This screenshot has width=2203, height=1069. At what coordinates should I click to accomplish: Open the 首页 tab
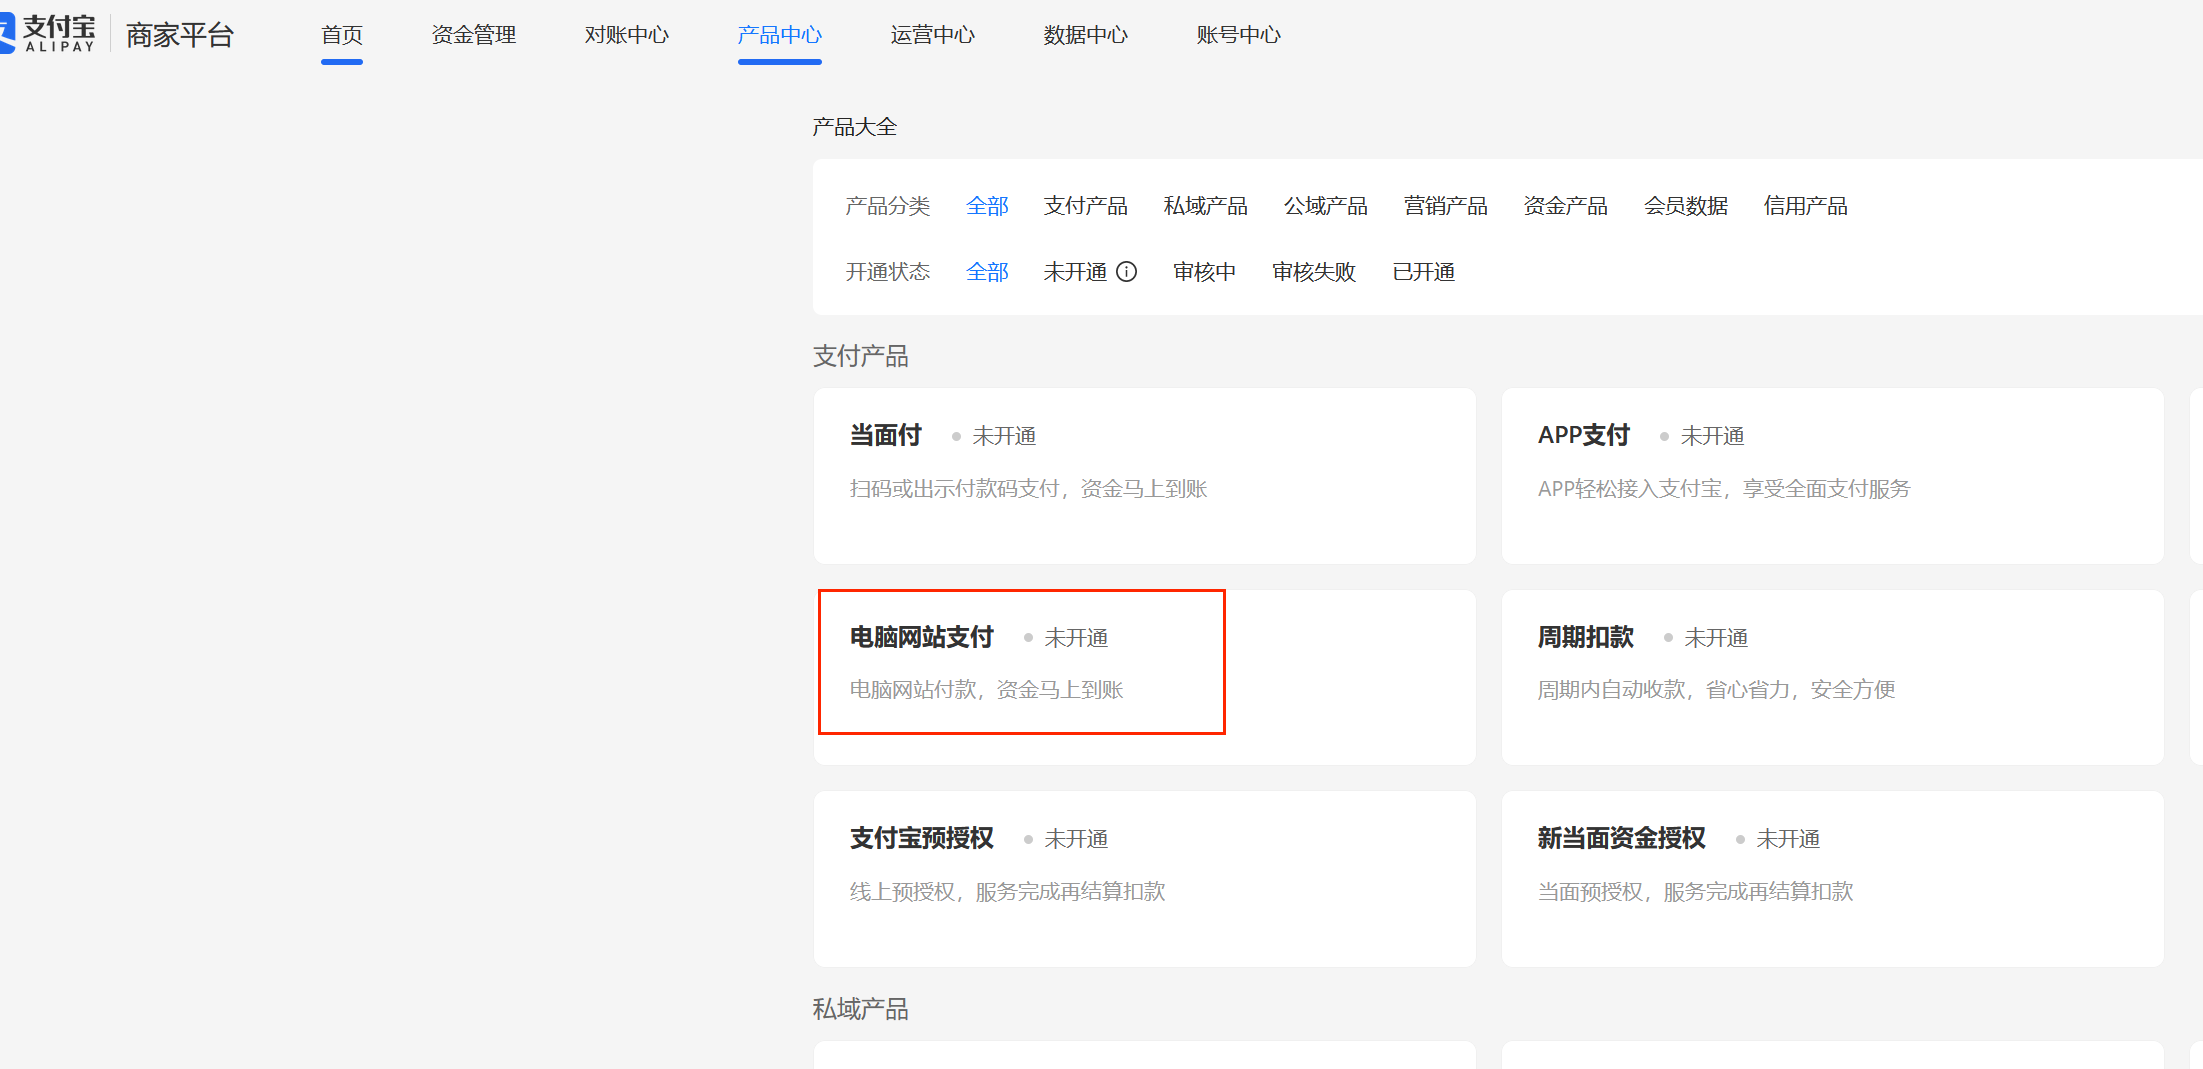(x=342, y=35)
